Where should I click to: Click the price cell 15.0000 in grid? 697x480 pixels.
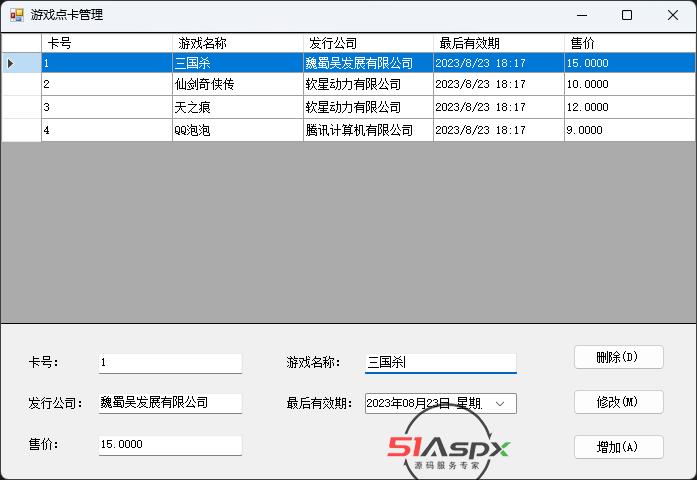630,63
